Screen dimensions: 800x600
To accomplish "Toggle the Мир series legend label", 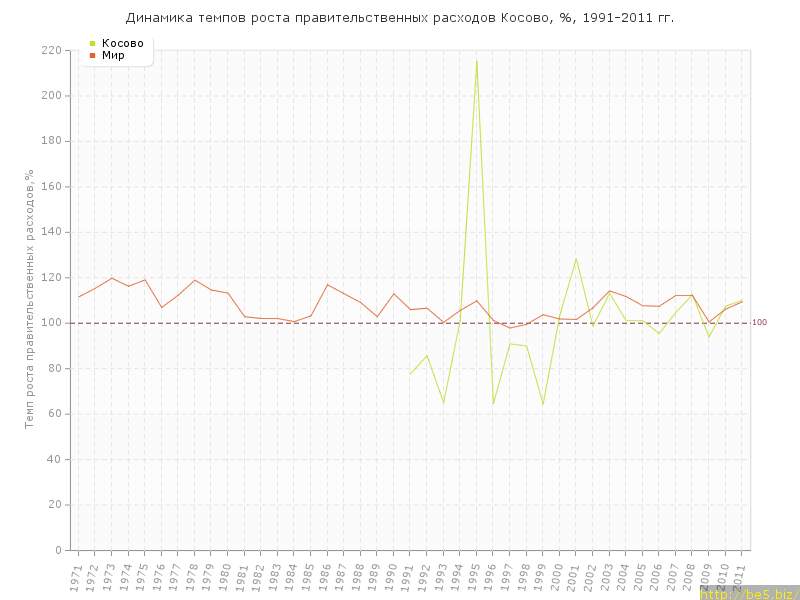I will point(113,55).
